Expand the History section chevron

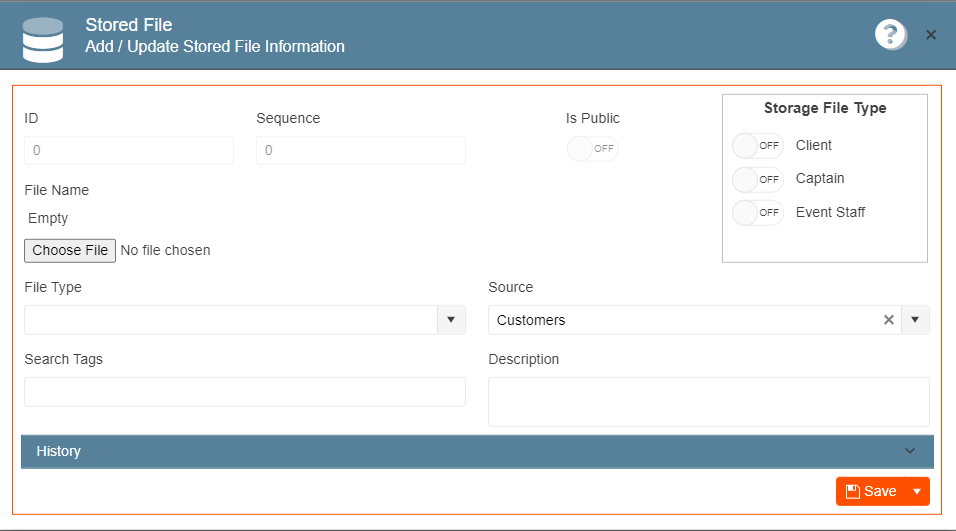(910, 451)
